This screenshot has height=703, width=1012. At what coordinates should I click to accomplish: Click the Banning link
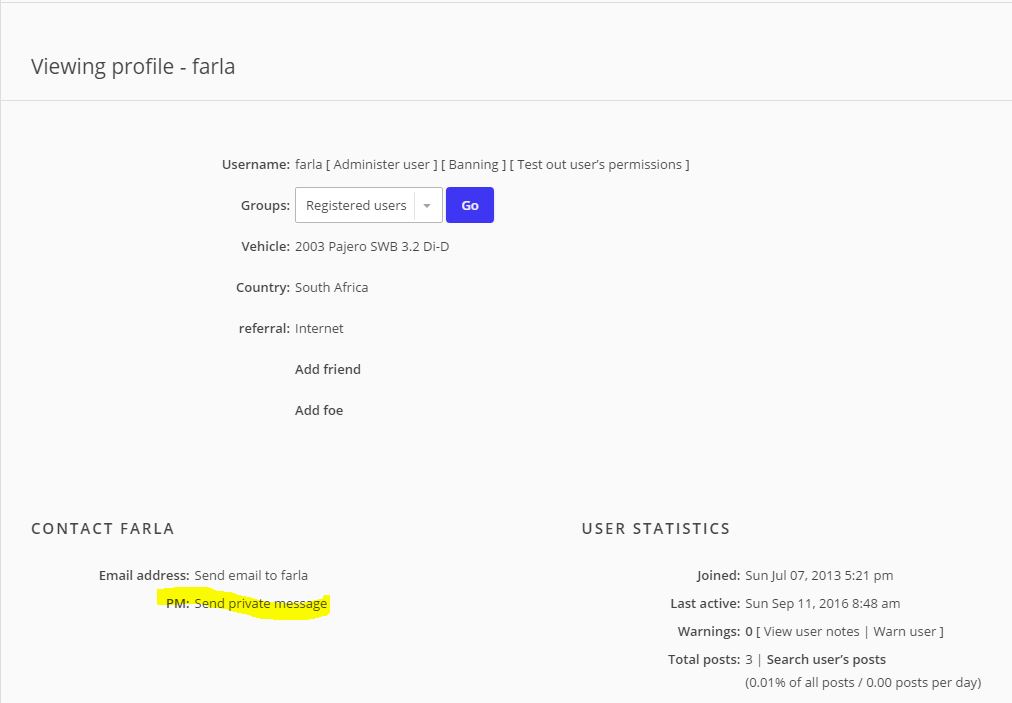coord(473,164)
